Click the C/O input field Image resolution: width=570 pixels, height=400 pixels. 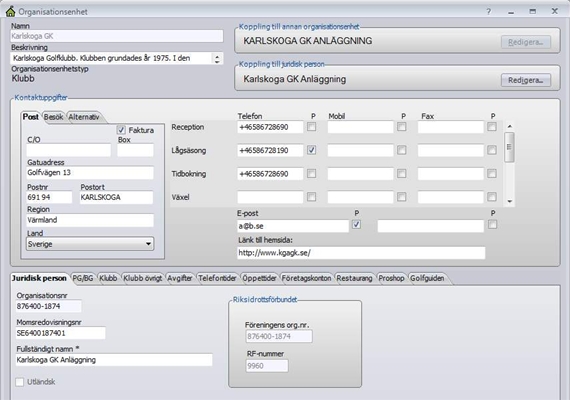pos(69,150)
